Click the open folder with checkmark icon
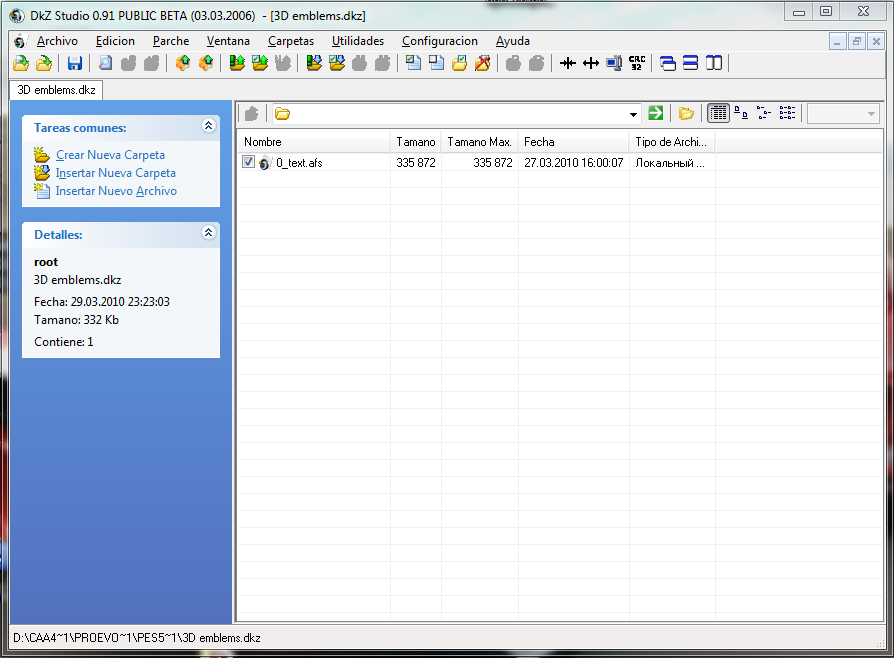This screenshot has height=658, width=894. point(460,63)
